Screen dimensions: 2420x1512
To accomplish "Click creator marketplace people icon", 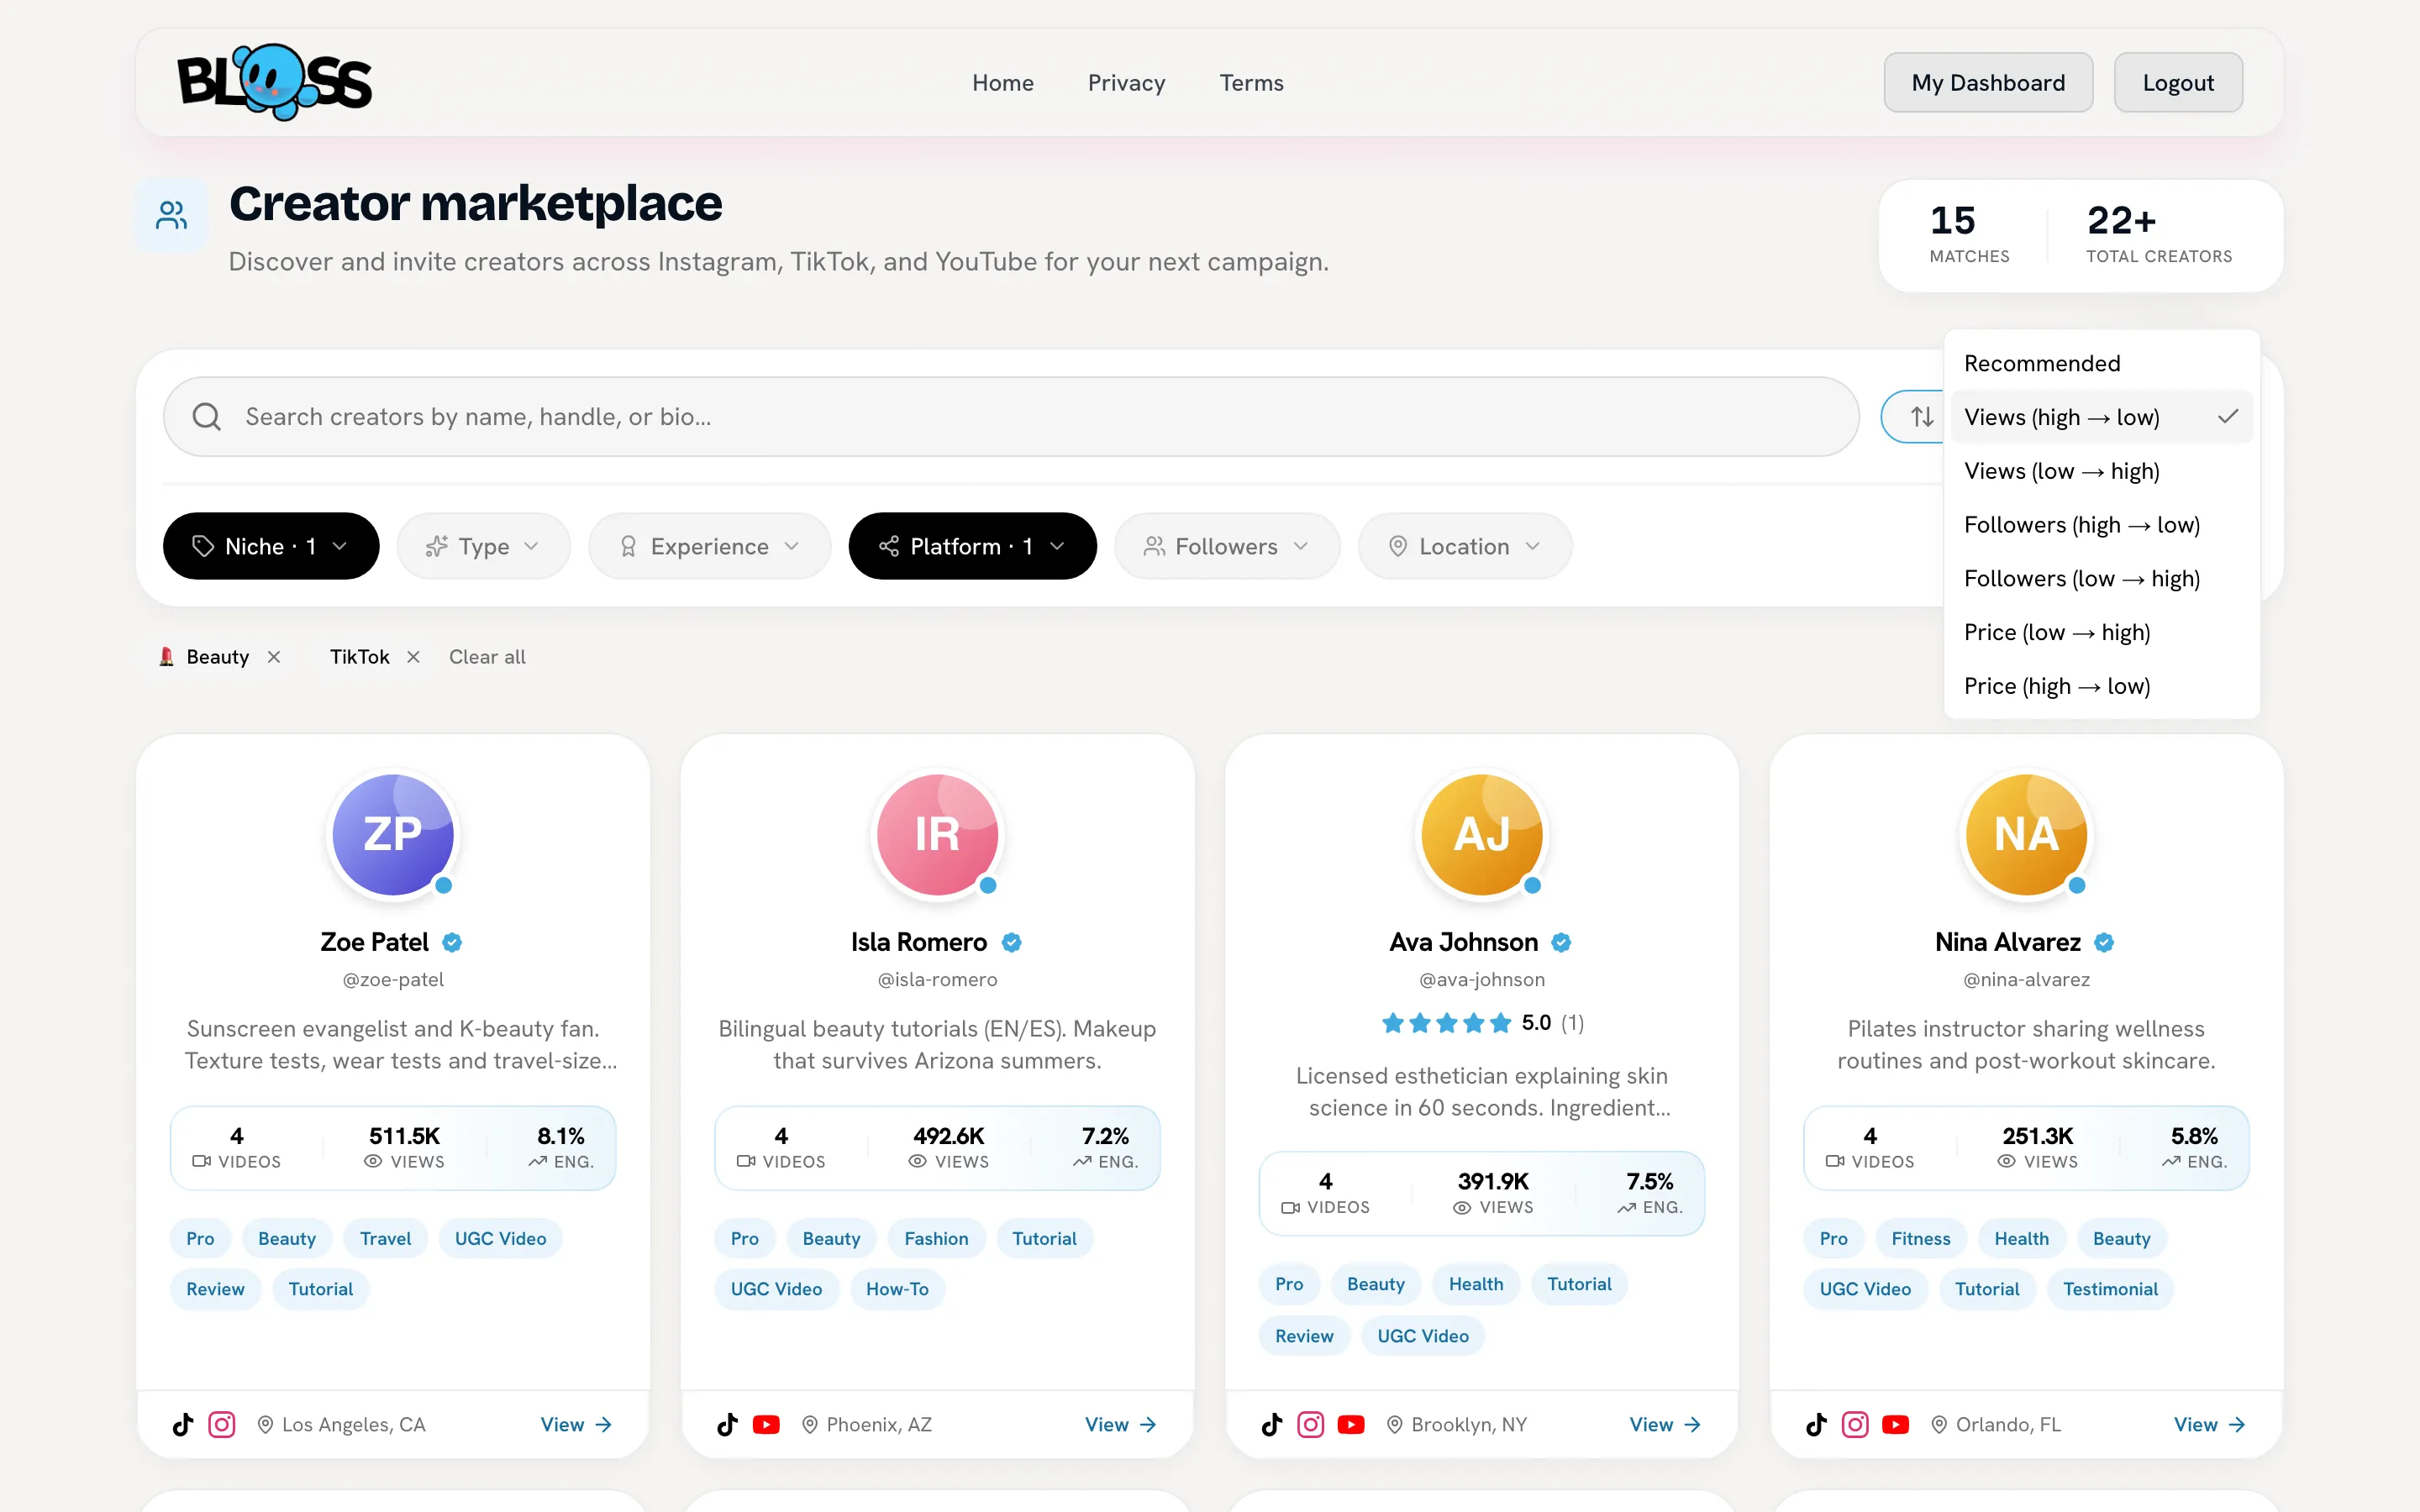I will point(171,215).
